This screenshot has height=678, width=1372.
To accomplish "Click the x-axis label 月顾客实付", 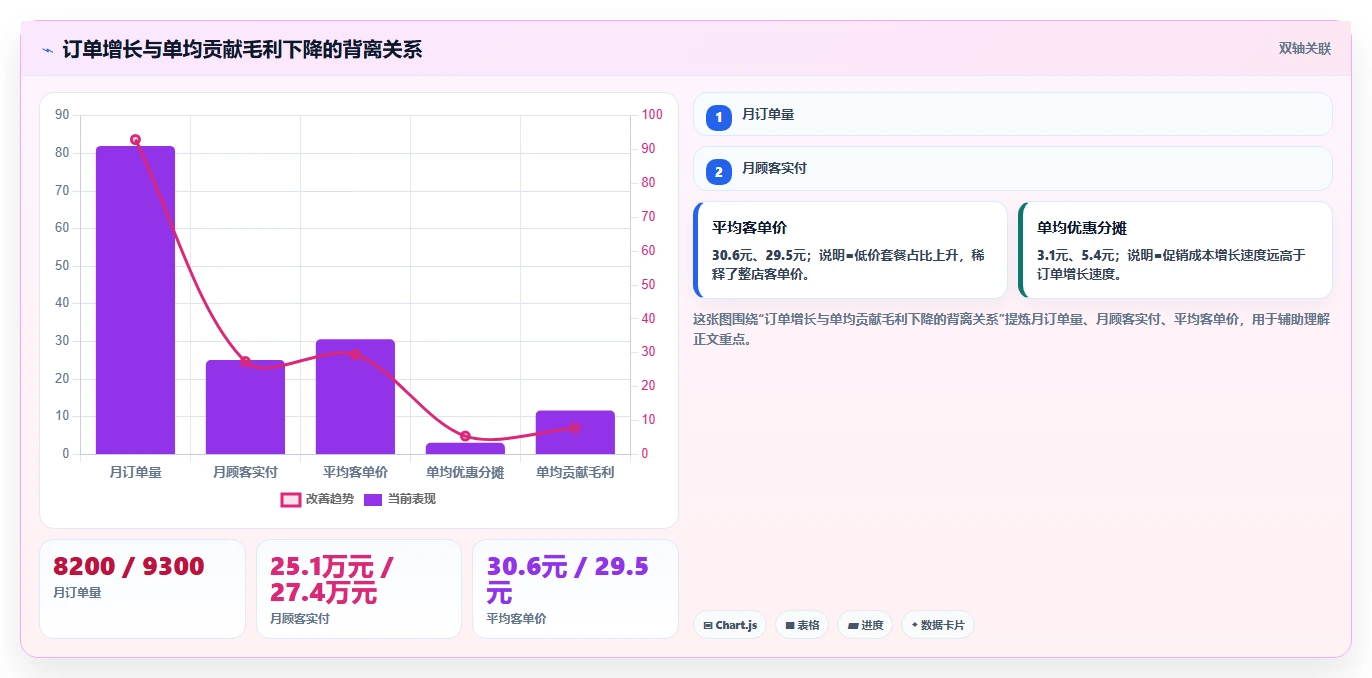I will pyautogui.click(x=245, y=472).
